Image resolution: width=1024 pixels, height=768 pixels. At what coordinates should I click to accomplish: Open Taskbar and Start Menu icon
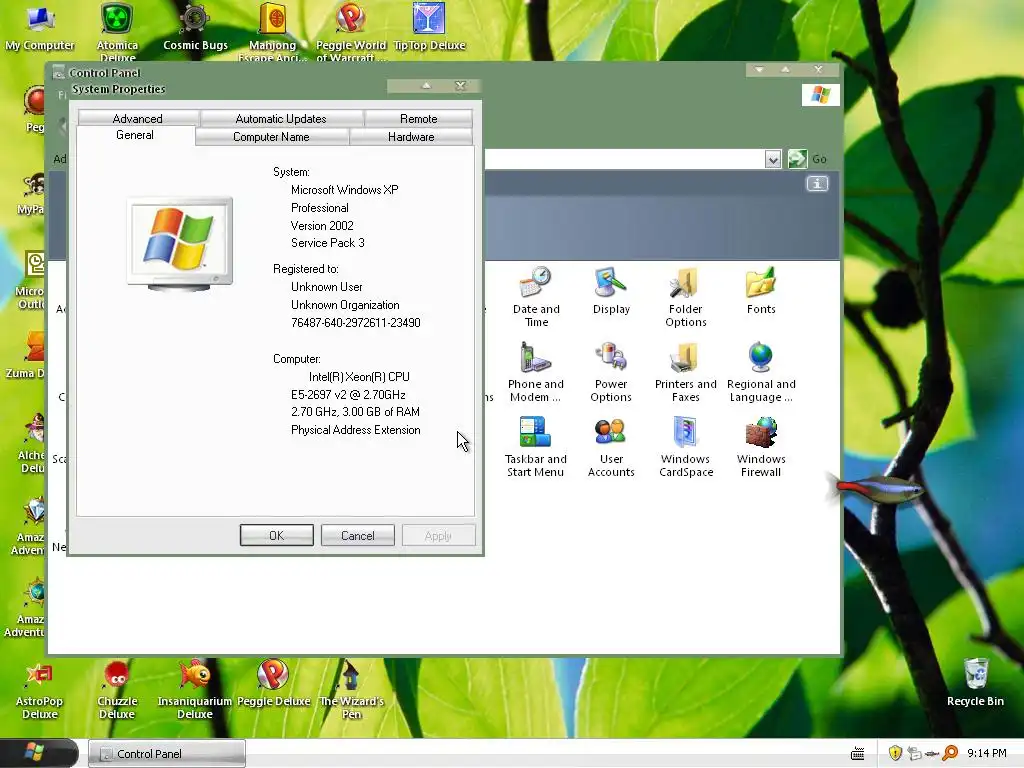click(536, 447)
